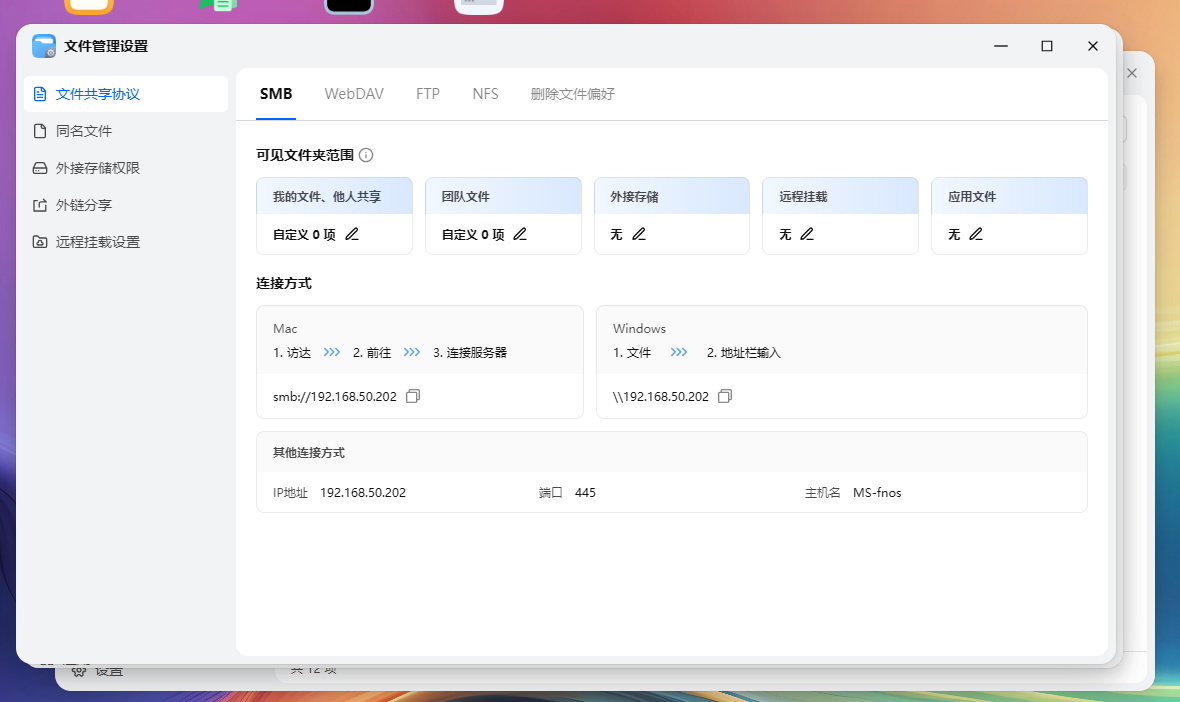Open the FTP tab

428,94
